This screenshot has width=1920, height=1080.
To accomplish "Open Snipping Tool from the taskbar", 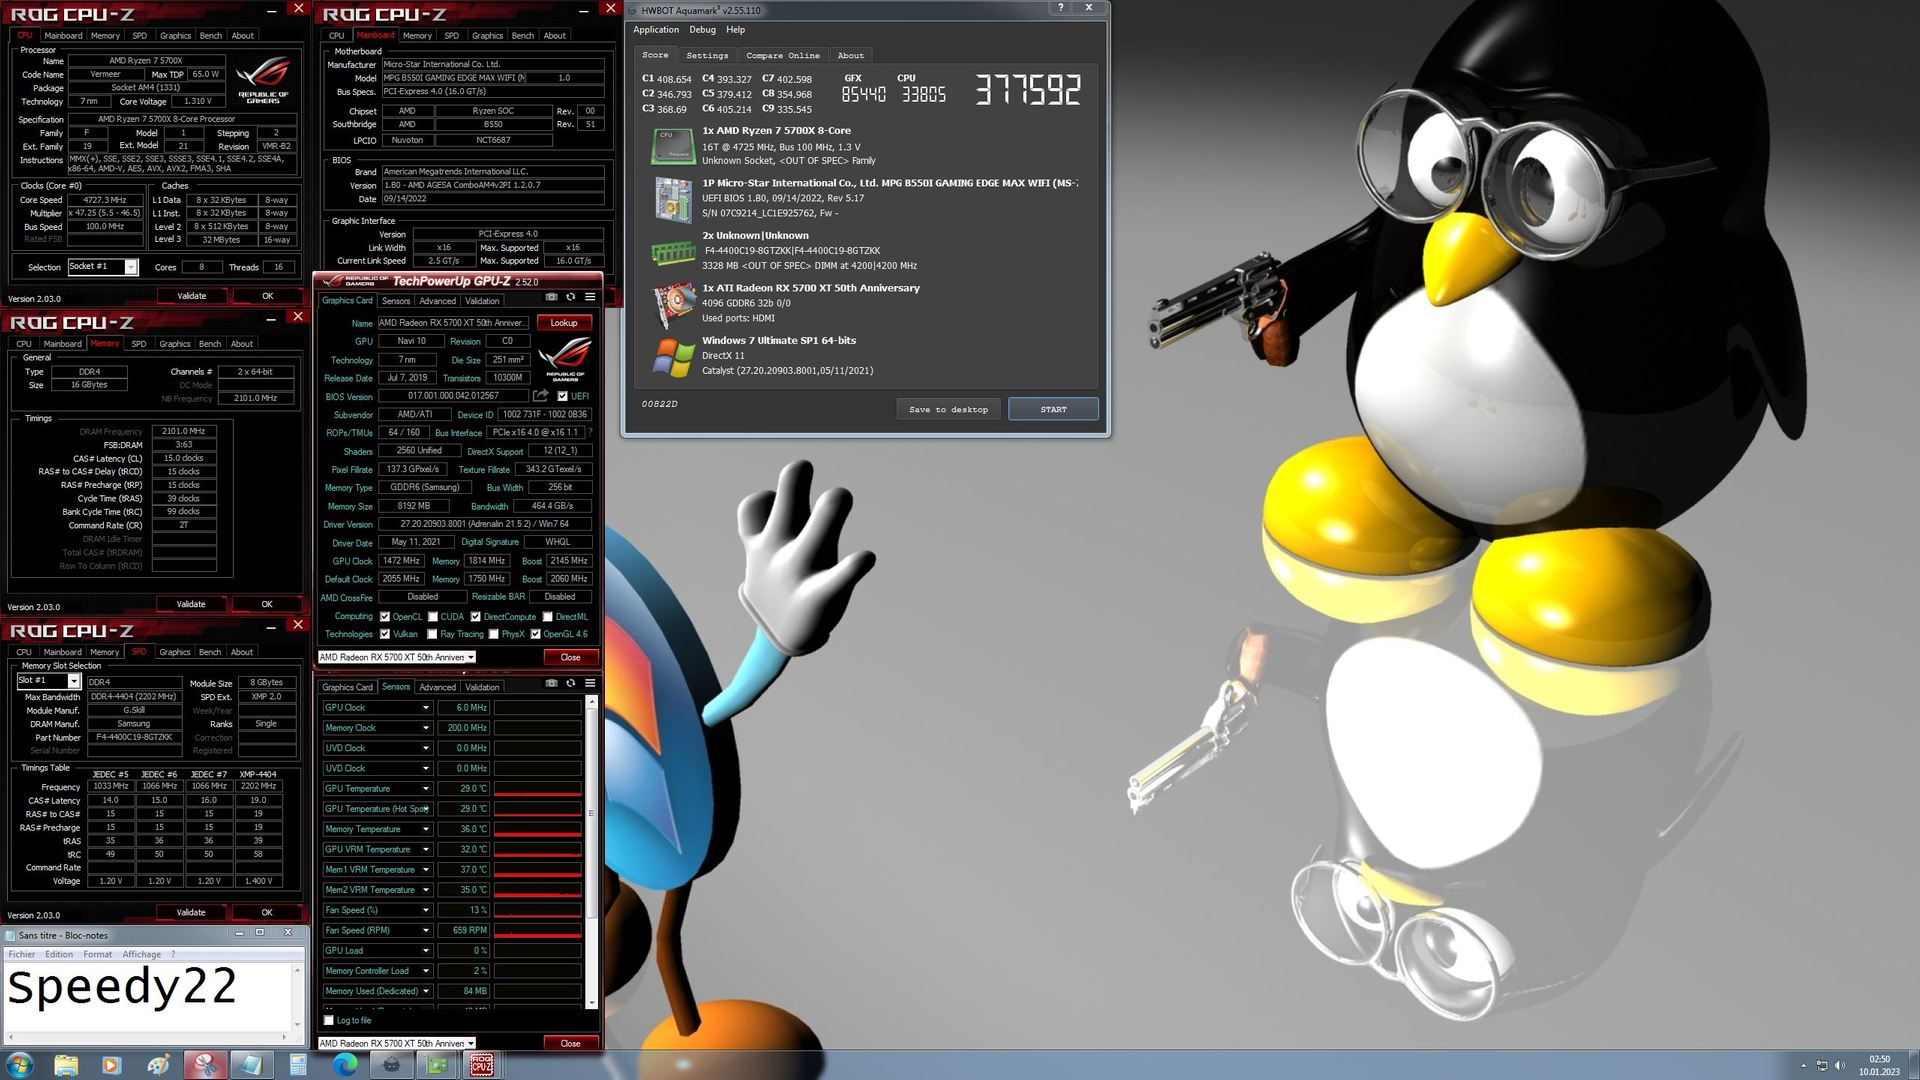I will 205,1065.
